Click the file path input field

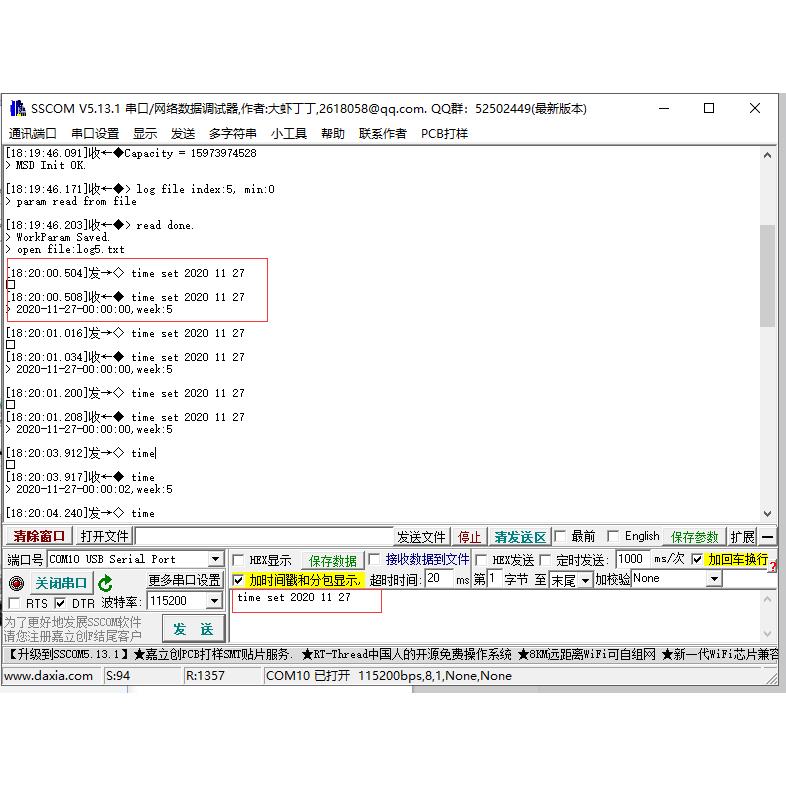[x=264, y=536]
